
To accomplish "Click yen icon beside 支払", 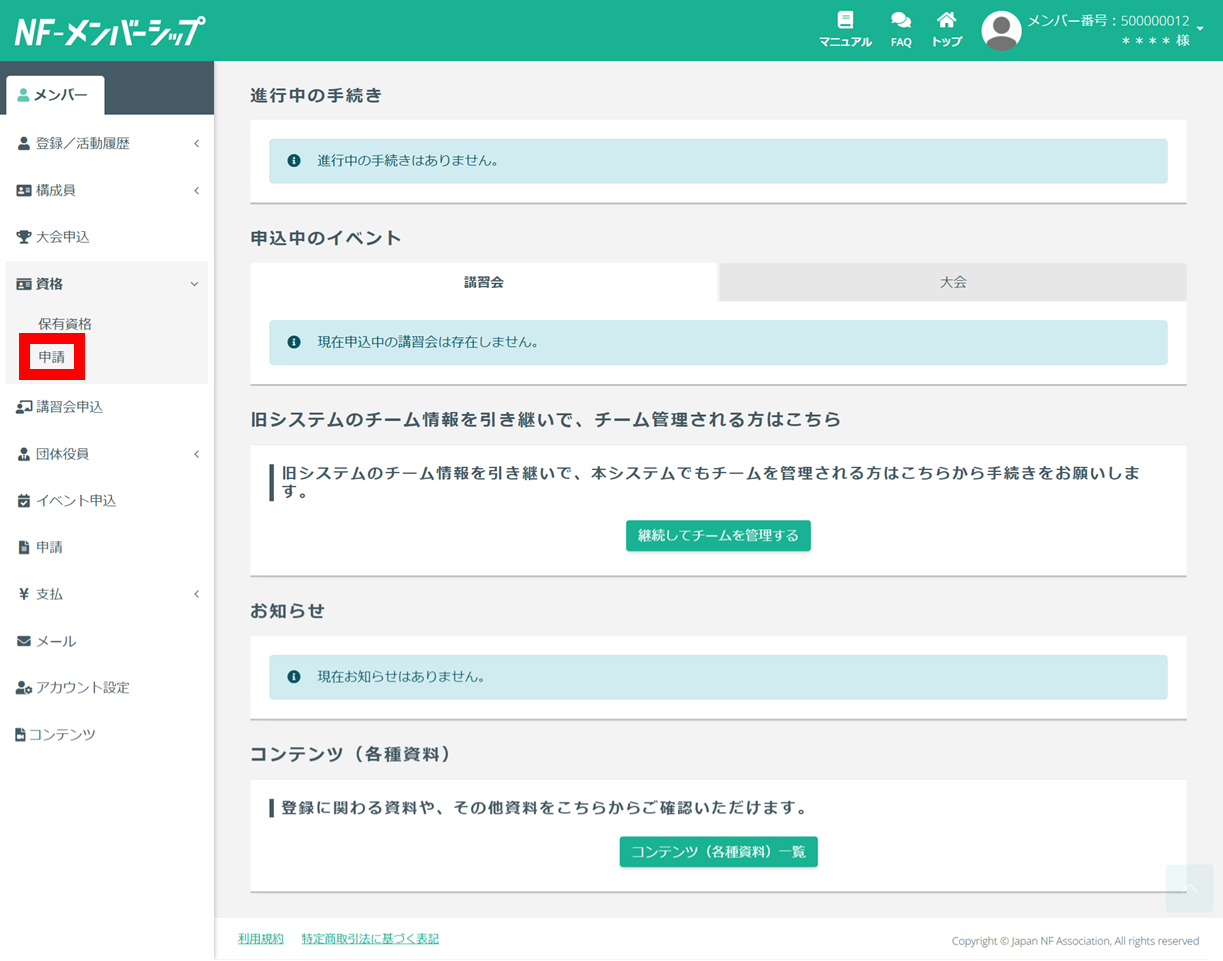I will pyautogui.click(x=24, y=594).
